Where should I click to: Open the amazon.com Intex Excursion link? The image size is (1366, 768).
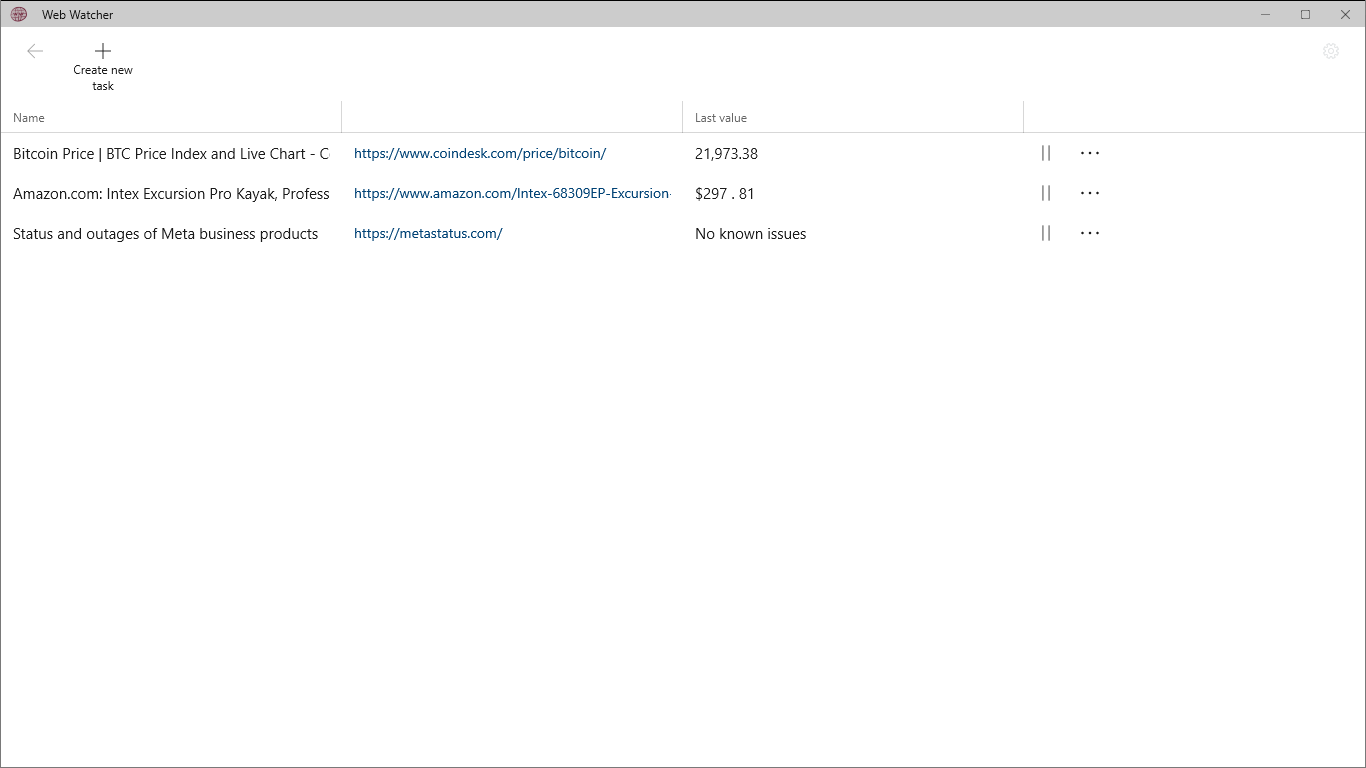pos(512,193)
